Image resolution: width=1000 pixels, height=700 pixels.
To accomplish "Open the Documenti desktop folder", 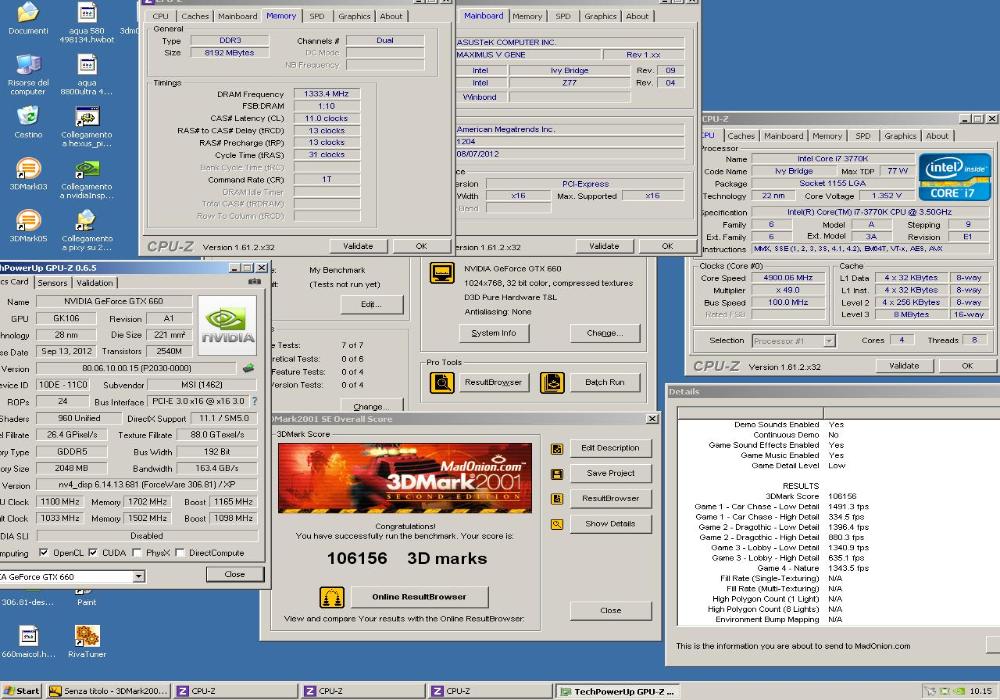I will point(28,18).
